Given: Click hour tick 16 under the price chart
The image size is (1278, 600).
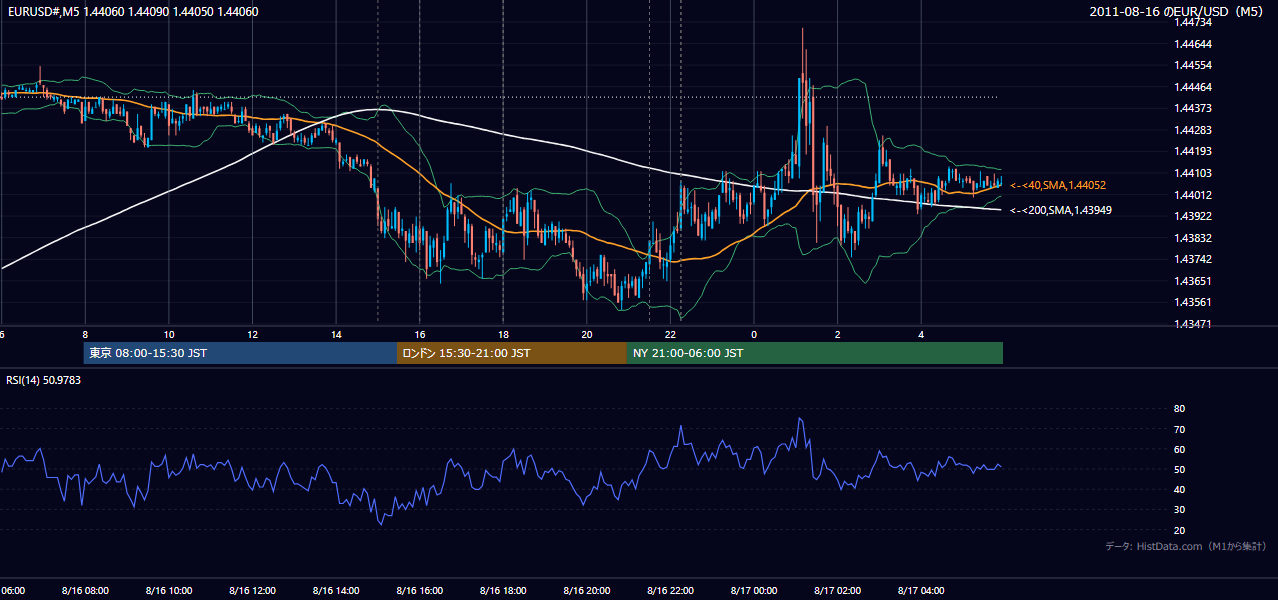Looking at the screenshot, I should 420,334.
